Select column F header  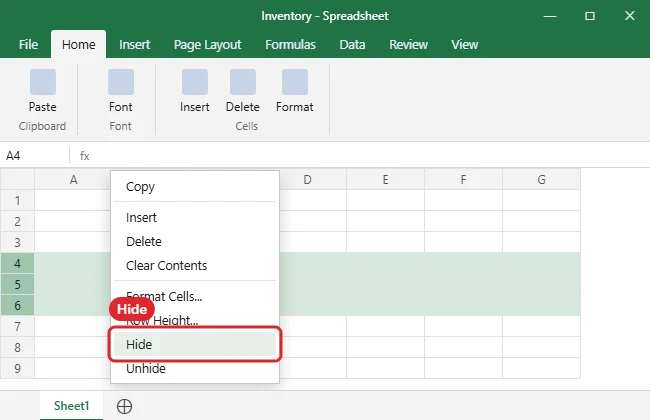pos(463,180)
